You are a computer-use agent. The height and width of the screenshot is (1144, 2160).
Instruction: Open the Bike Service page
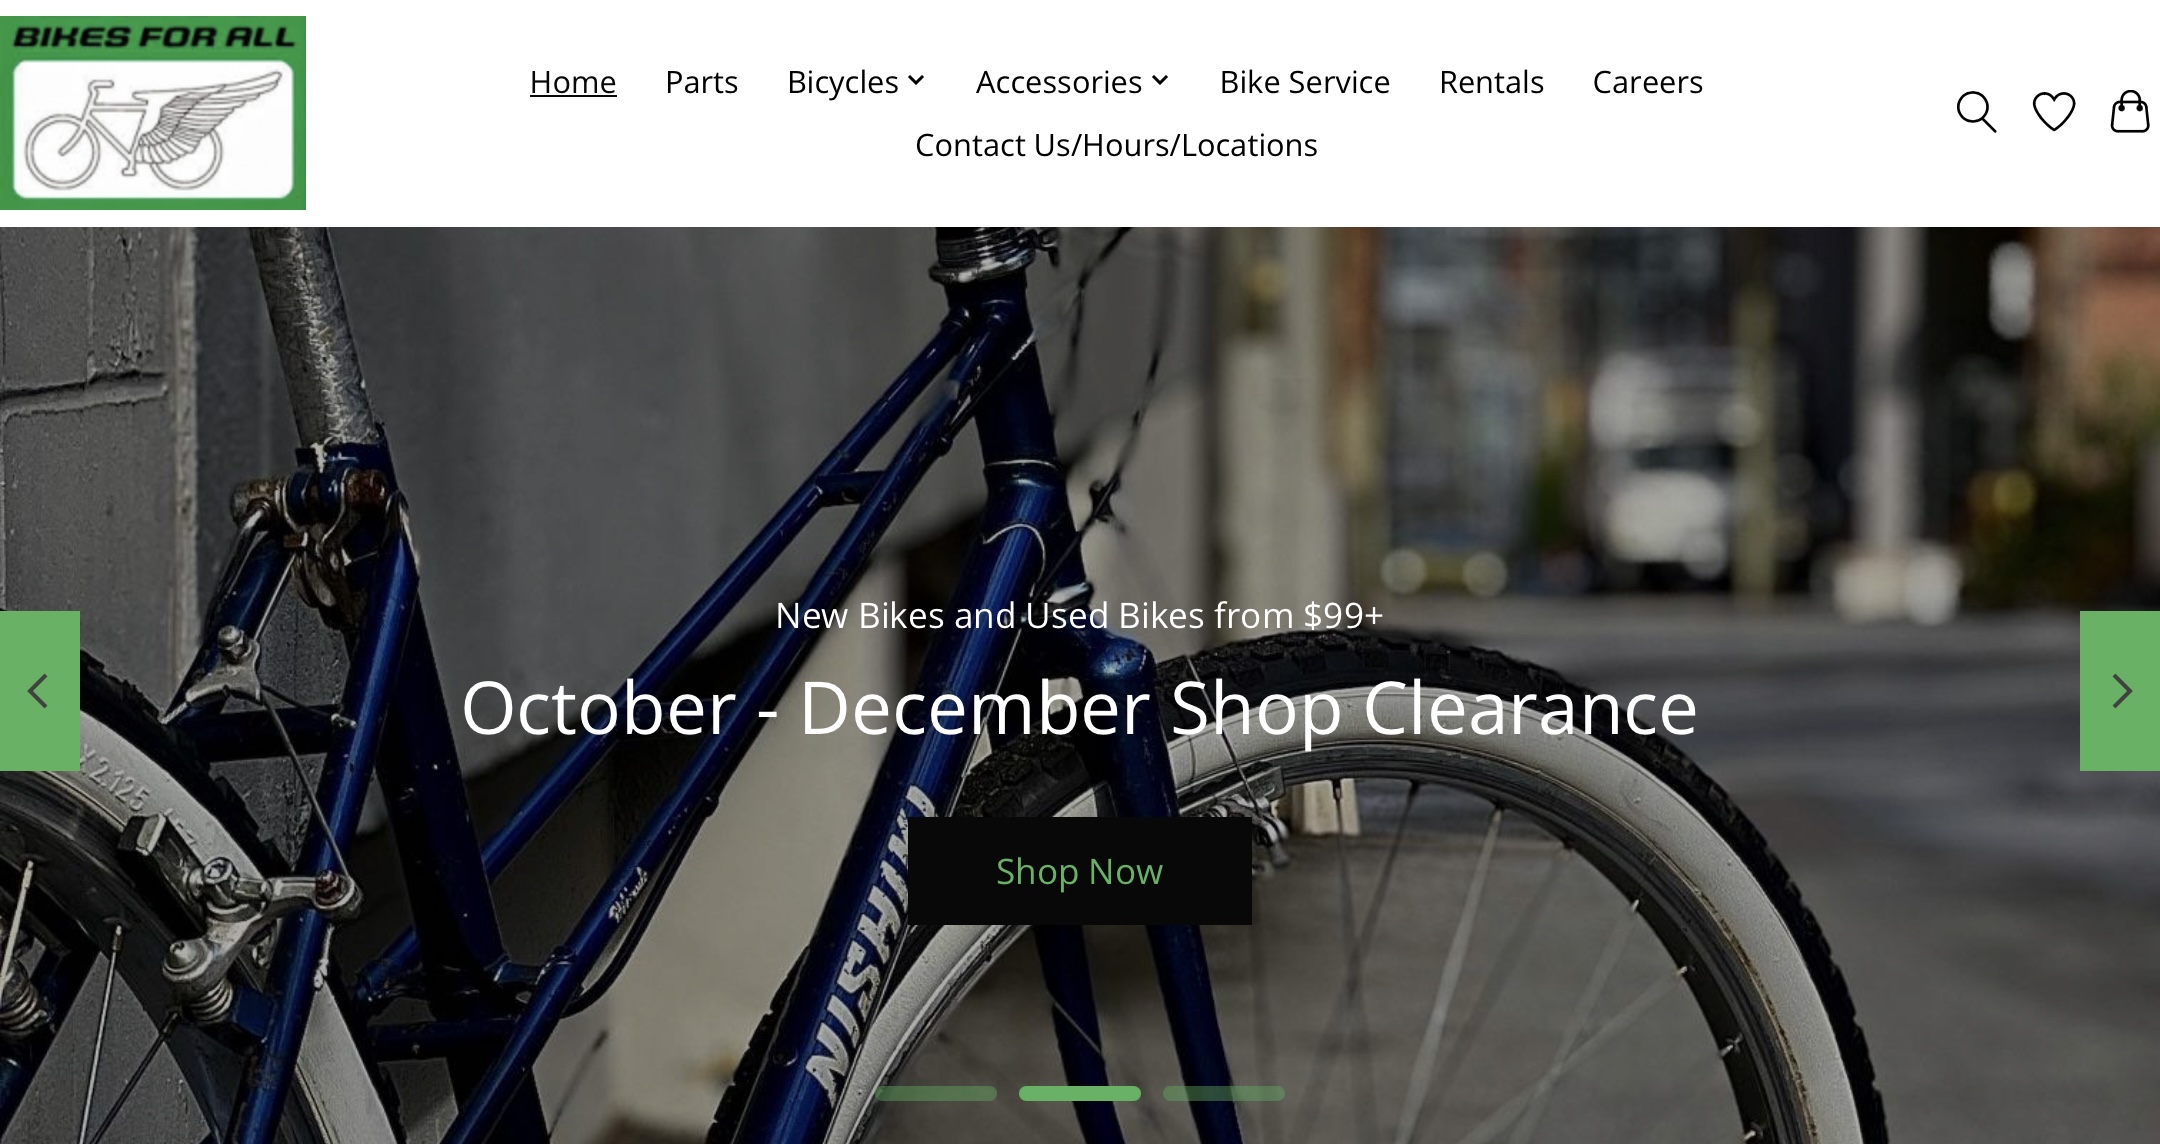coord(1305,82)
